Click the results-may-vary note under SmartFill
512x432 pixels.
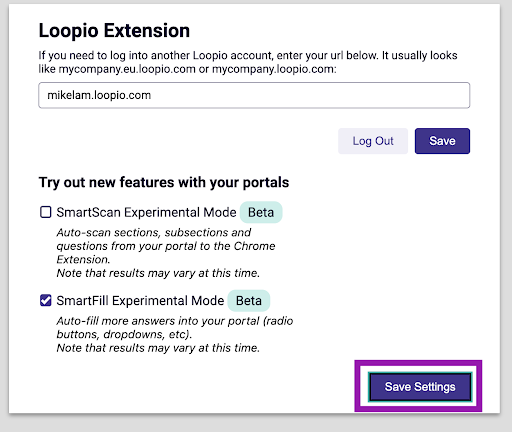point(158,348)
